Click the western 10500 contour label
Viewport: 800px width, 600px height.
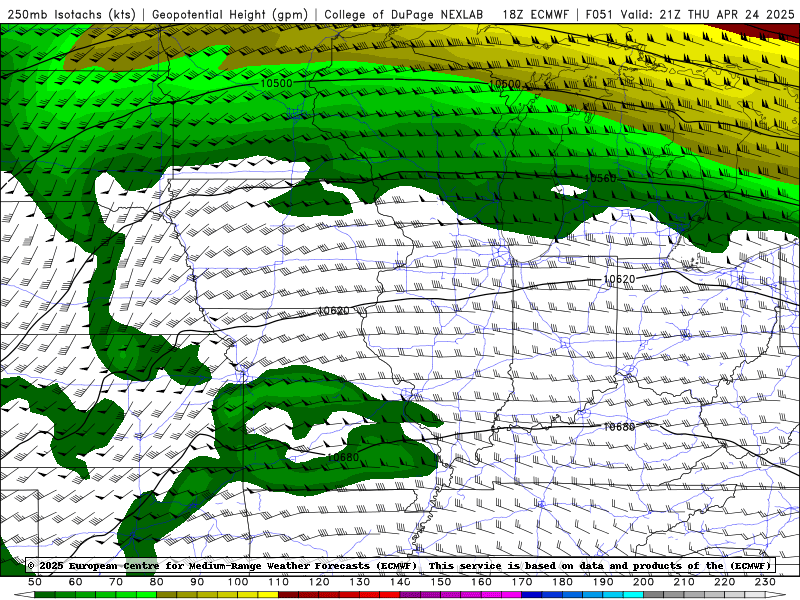click(277, 83)
